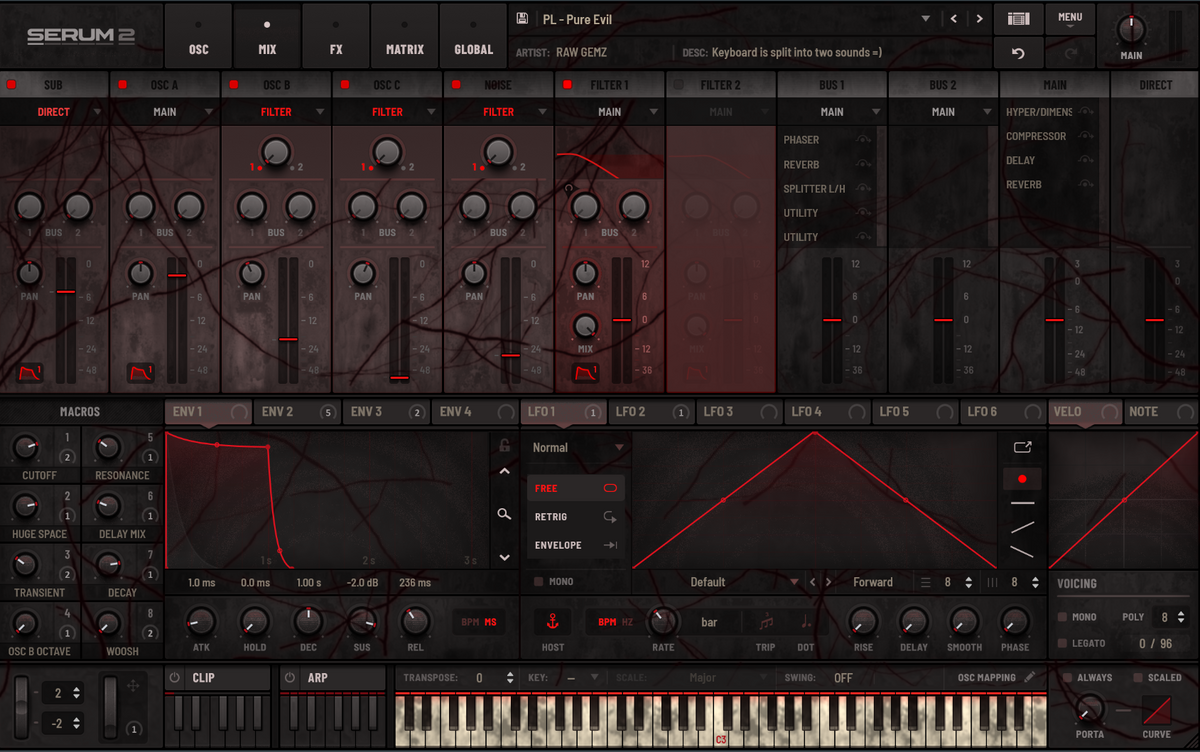Toggle NOISE enable switch
This screenshot has height=752, width=1200.
coord(456,85)
